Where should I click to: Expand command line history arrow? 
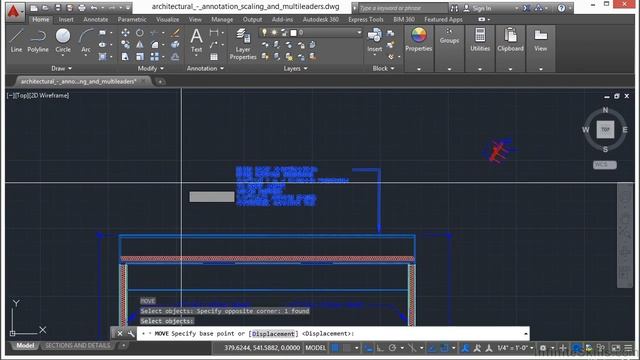[525, 333]
